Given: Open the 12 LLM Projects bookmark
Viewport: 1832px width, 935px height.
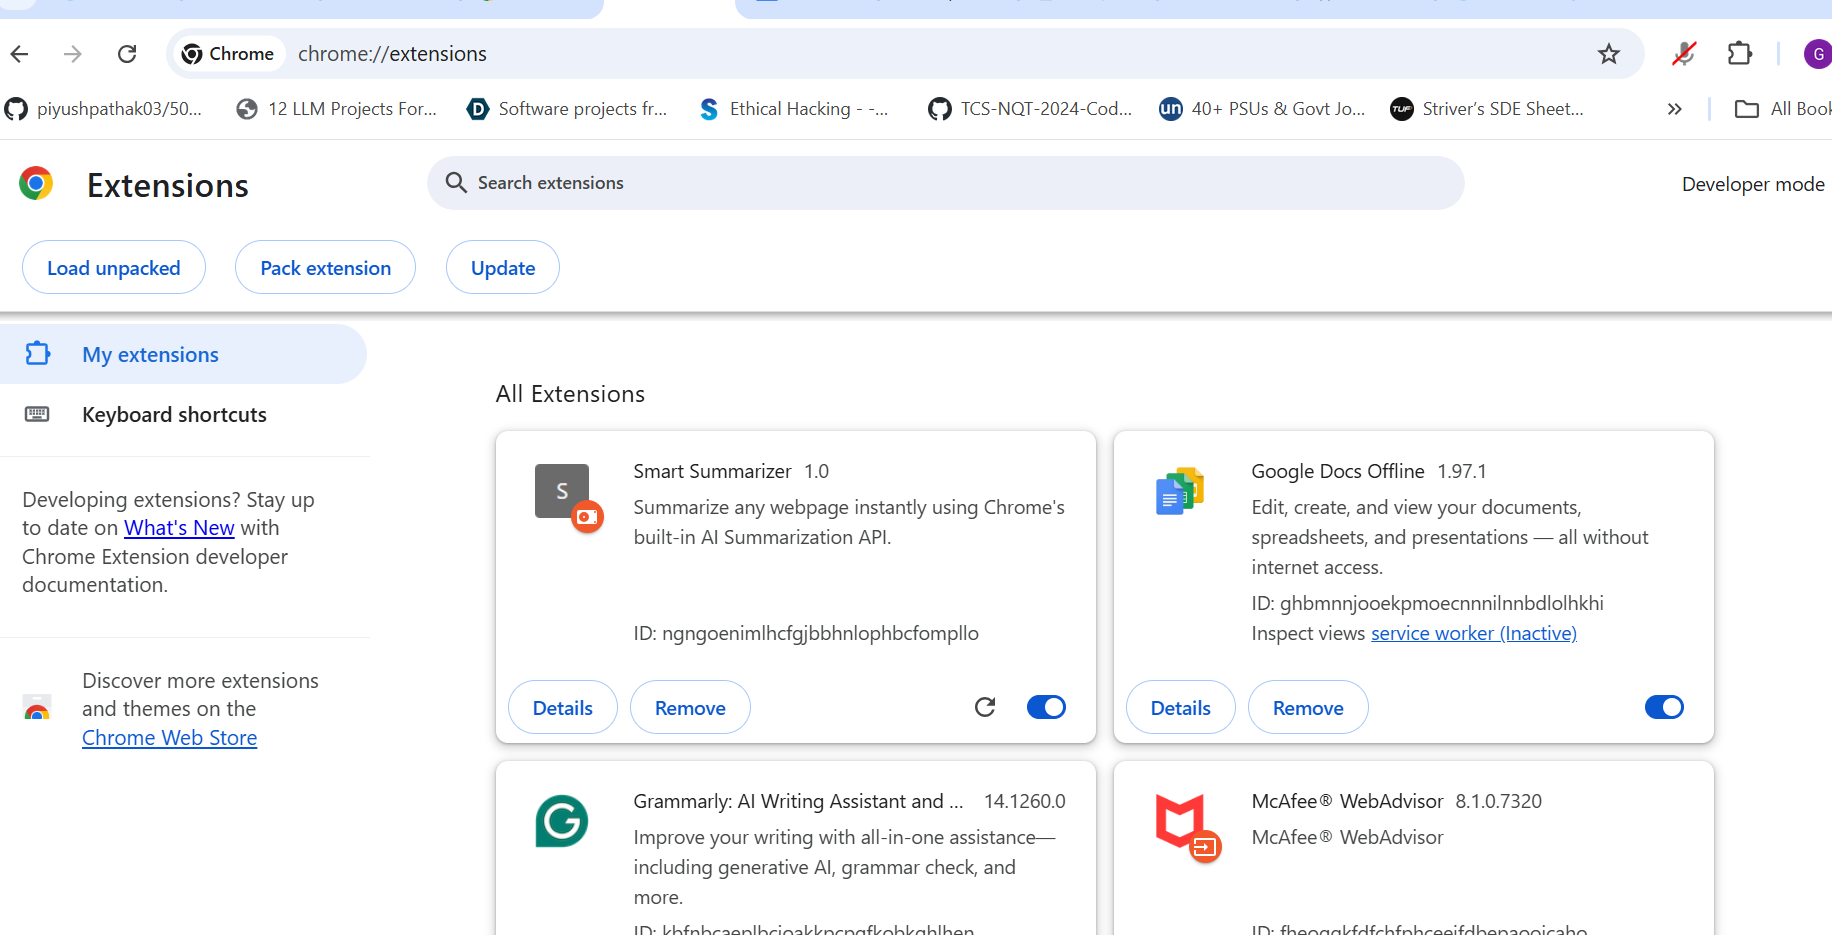Looking at the screenshot, I should (x=337, y=109).
